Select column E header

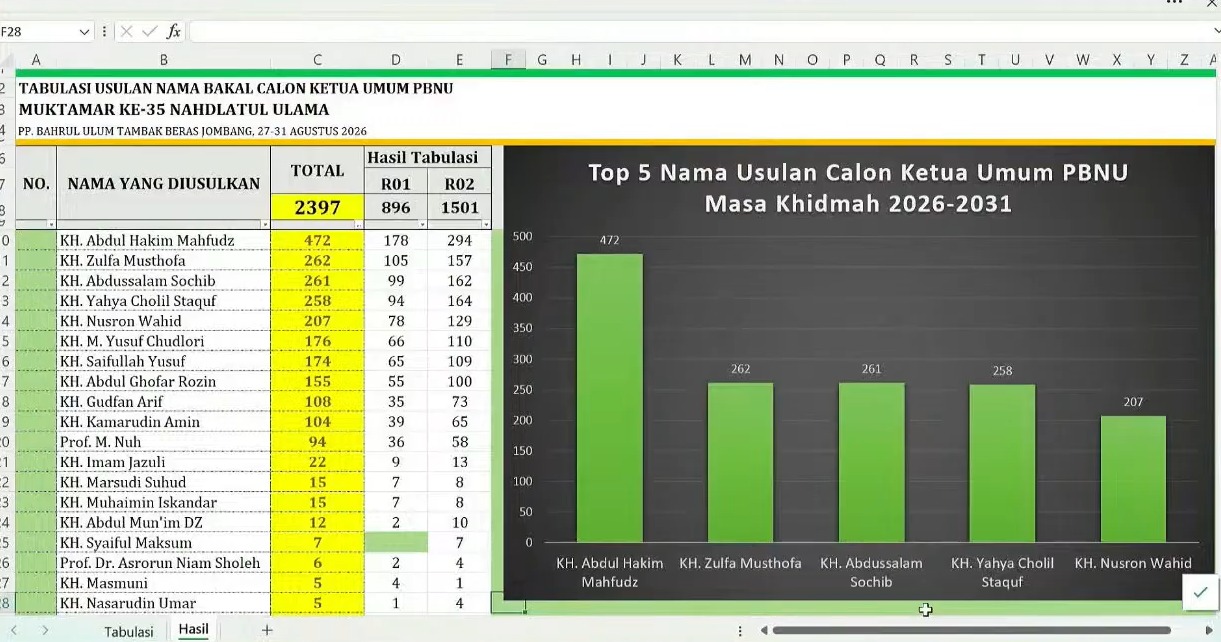click(459, 60)
